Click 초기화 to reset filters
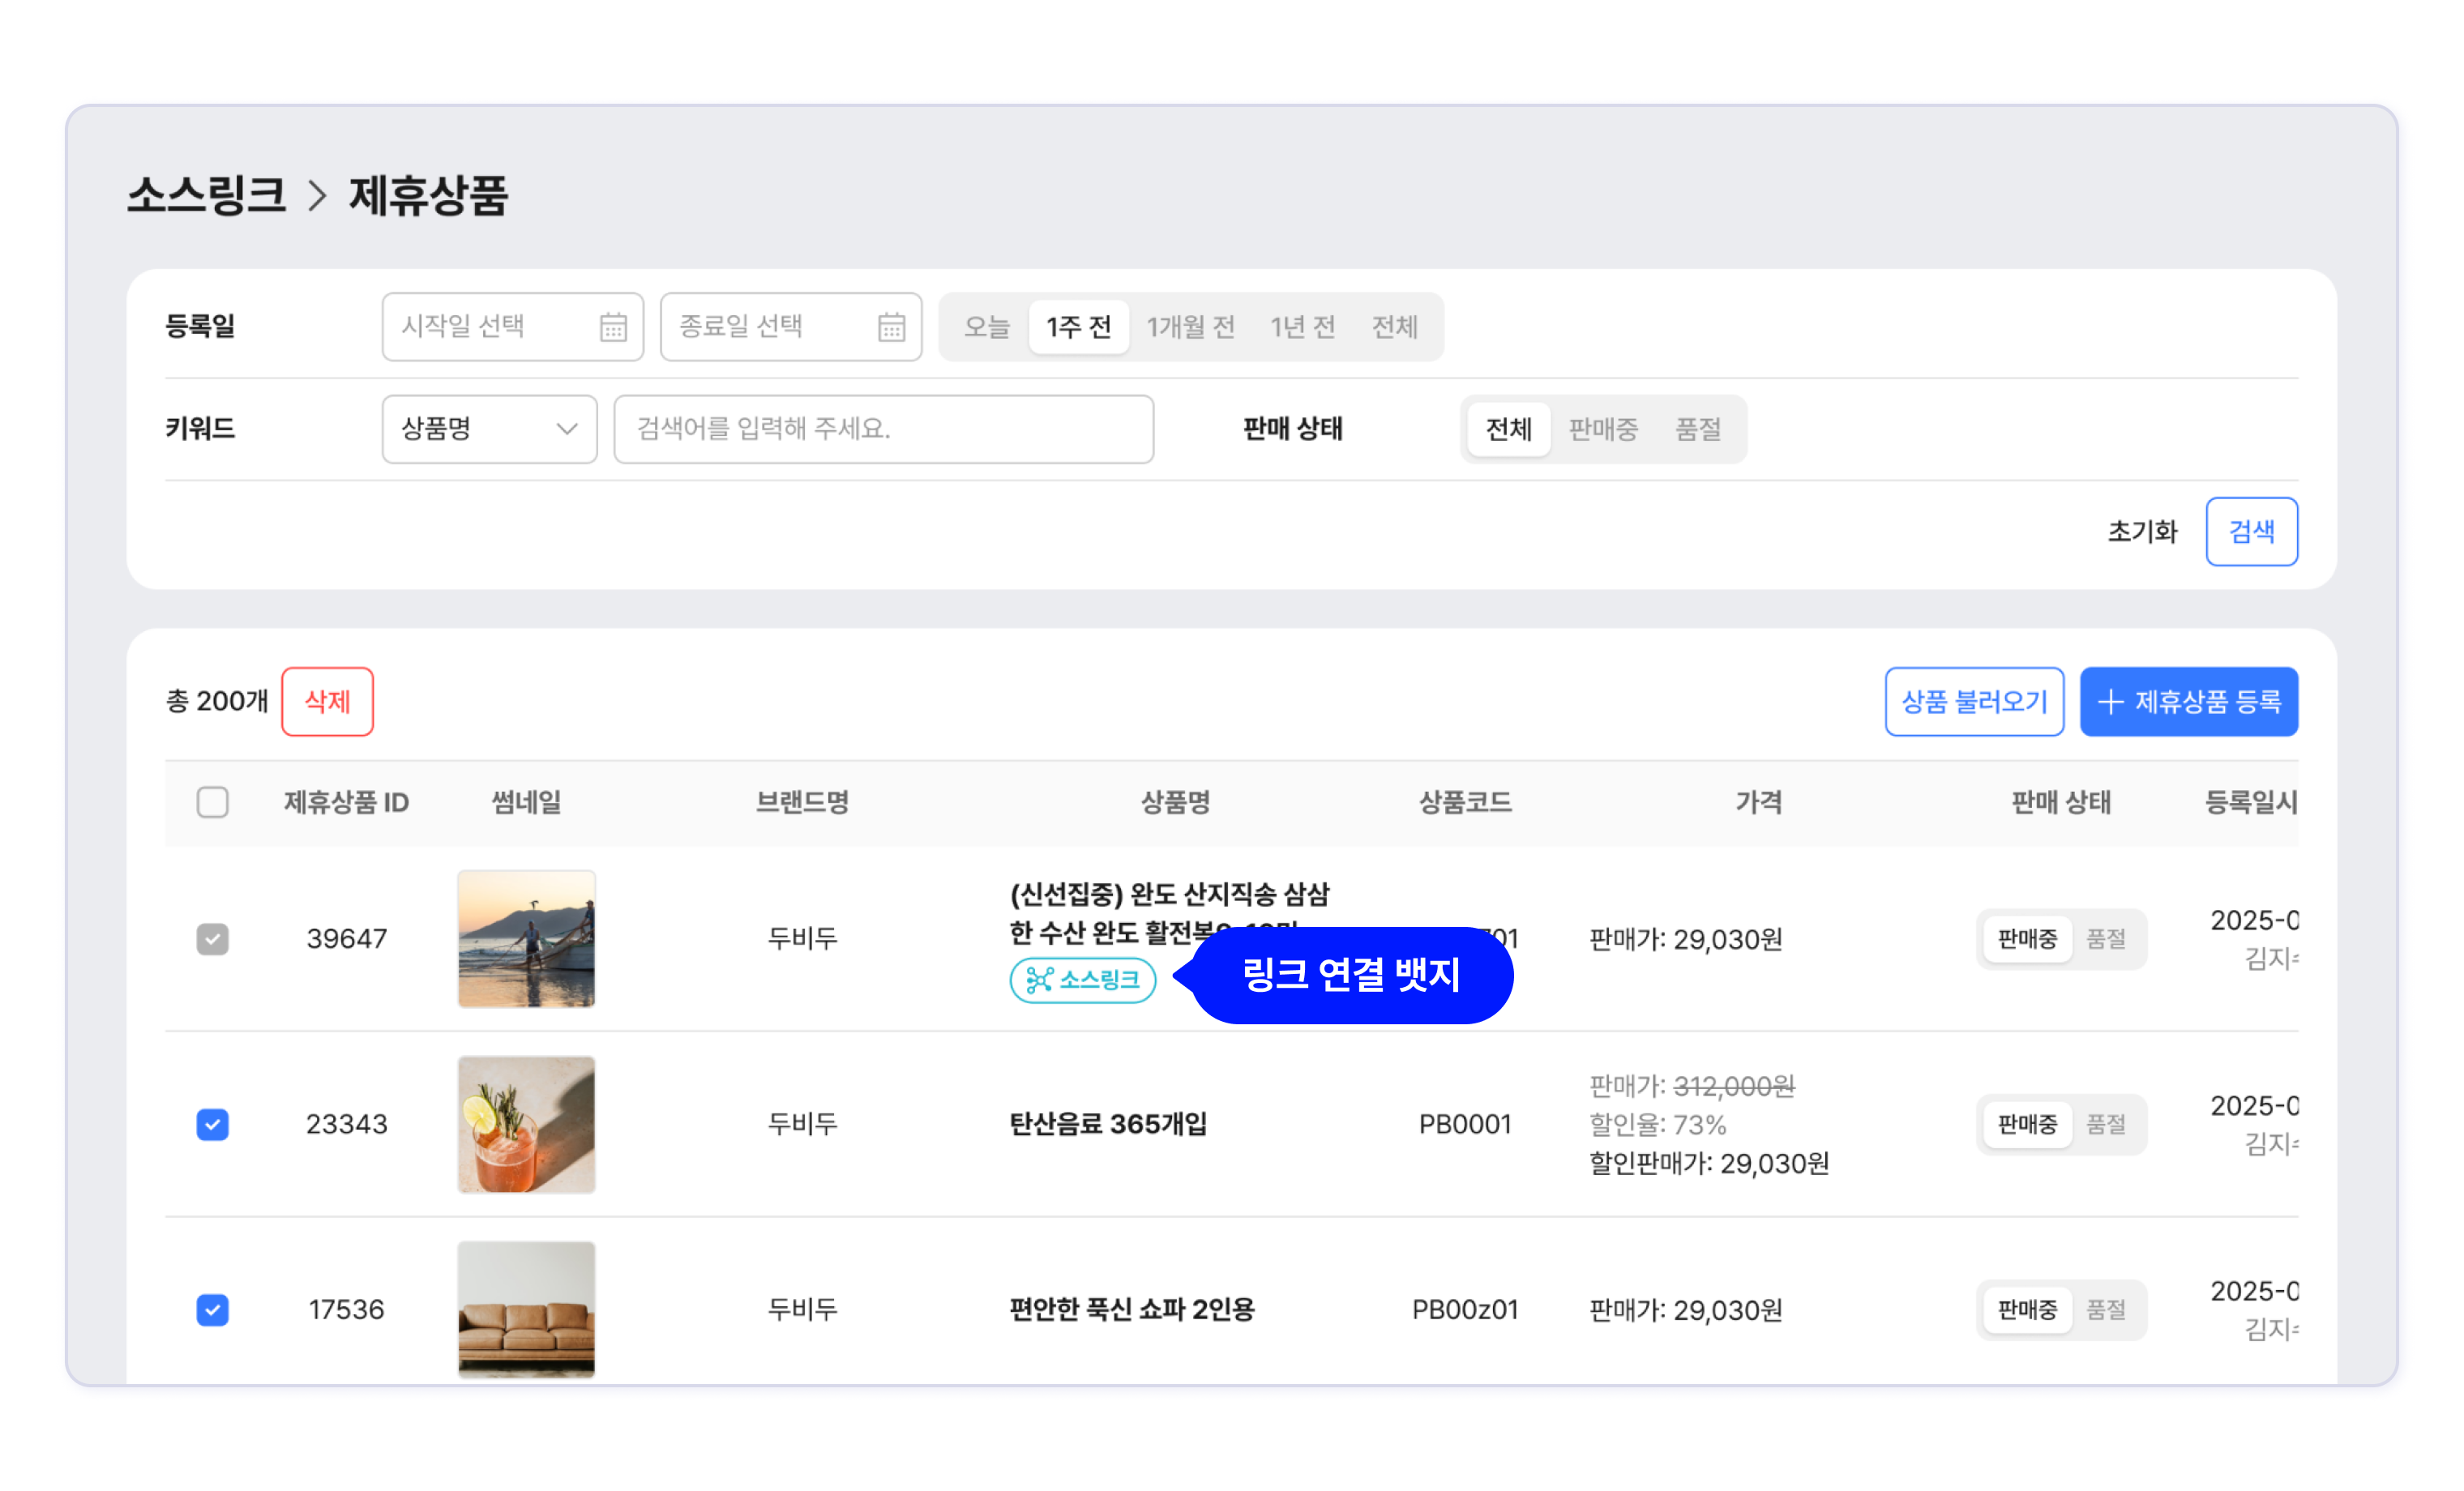Viewport: 2464px width, 1491px height. (x=2142, y=531)
